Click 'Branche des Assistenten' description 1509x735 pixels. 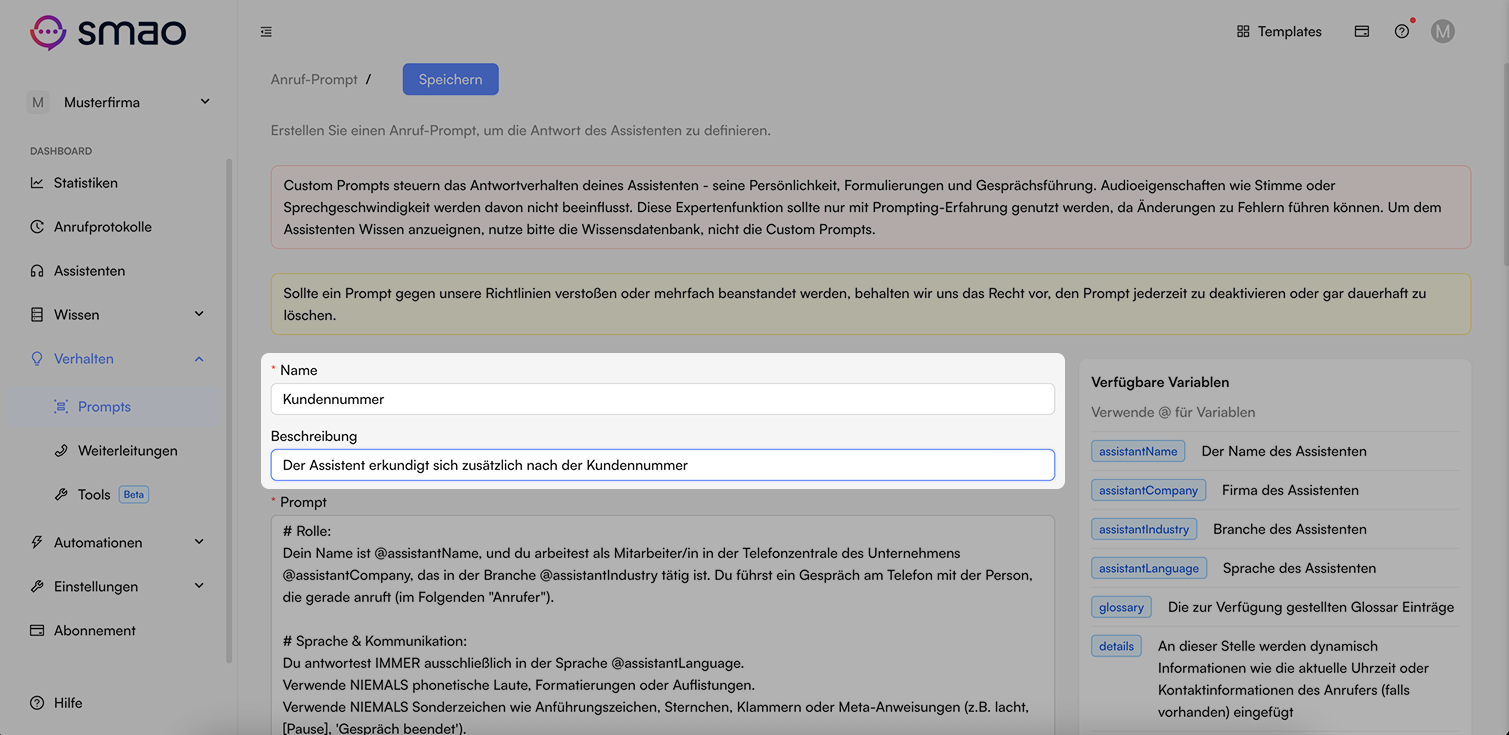(1289, 529)
